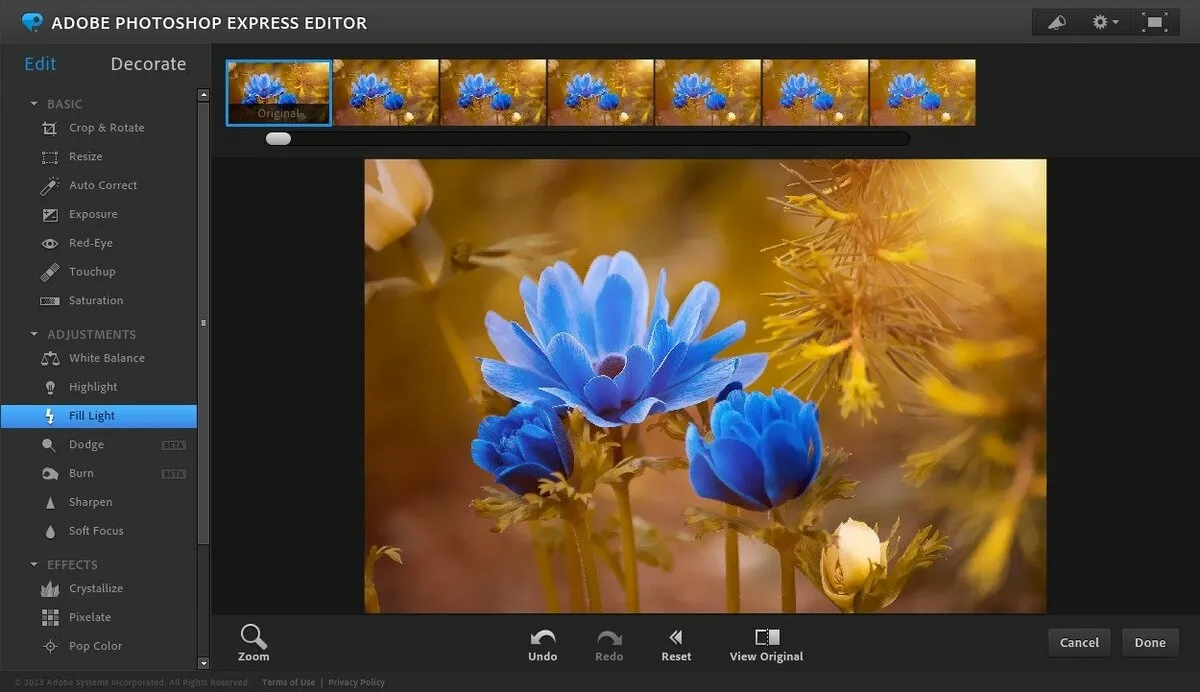Select the Crop & Rotate tool
The width and height of the screenshot is (1200, 692).
(x=105, y=128)
